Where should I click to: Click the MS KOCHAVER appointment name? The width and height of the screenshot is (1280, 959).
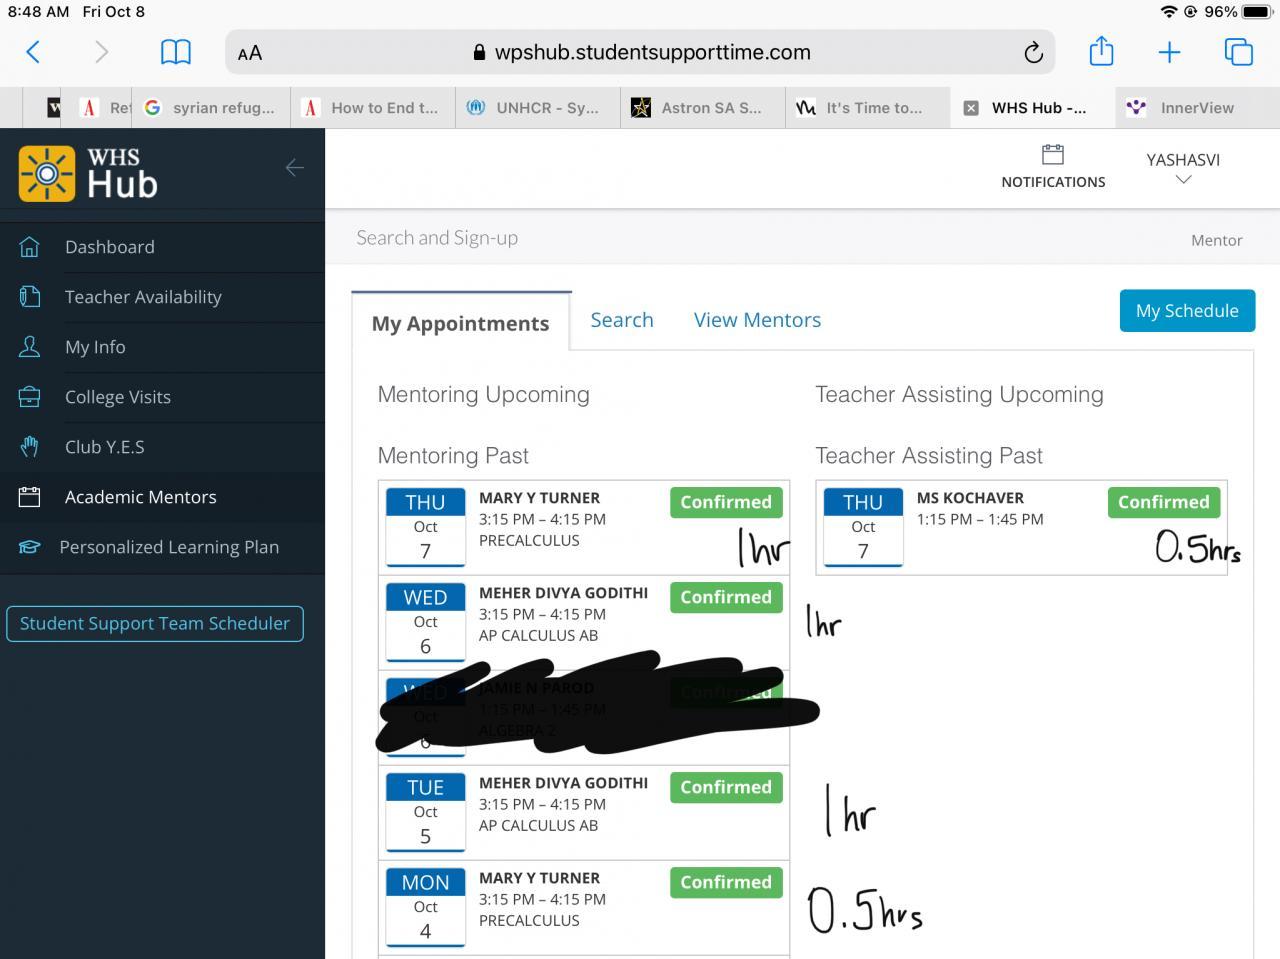(970, 498)
